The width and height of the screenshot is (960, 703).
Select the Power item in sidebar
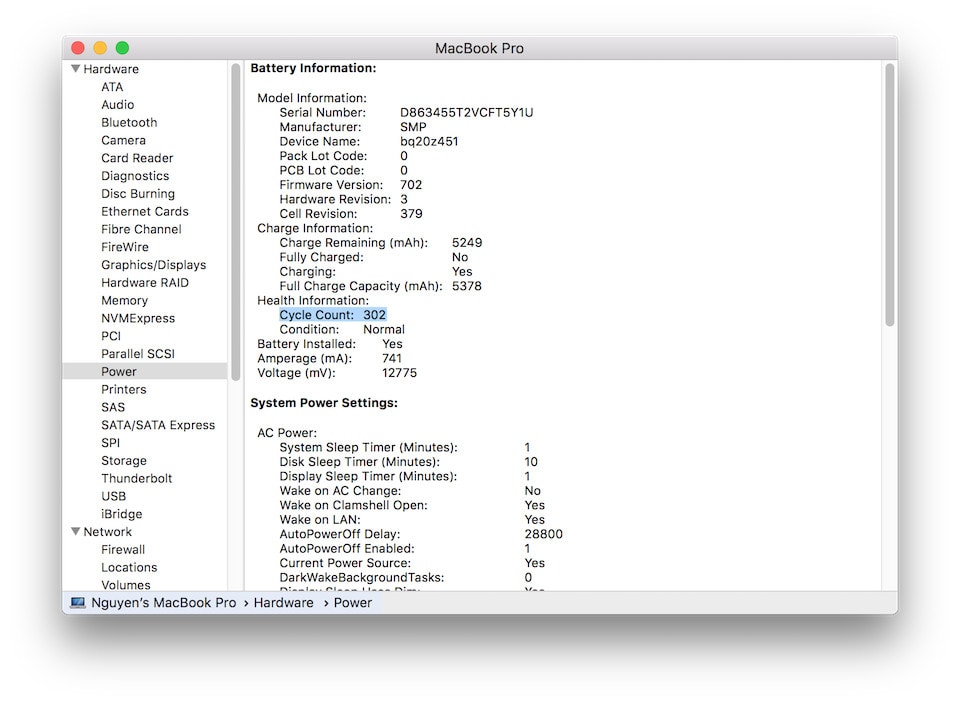tap(118, 371)
